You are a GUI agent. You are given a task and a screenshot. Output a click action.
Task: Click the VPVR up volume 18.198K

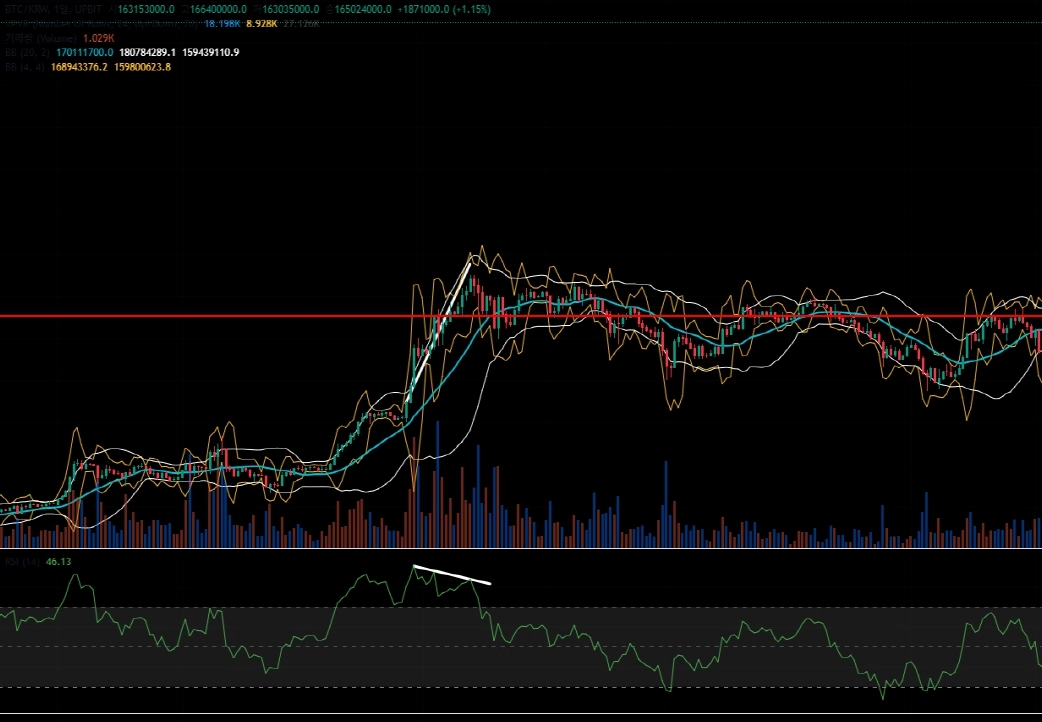click(222, 24)
